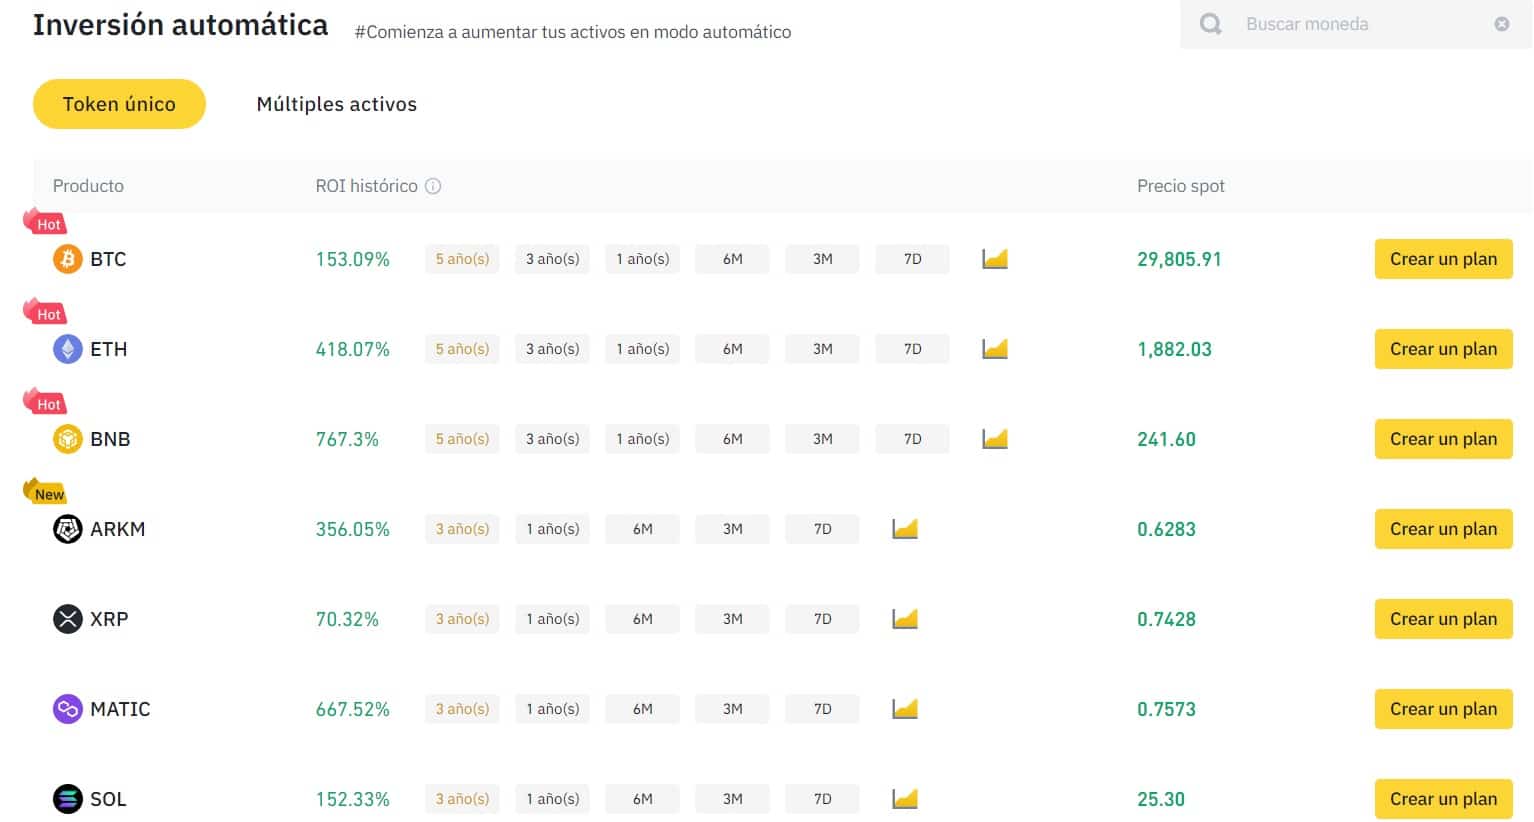Click SOL spot price 25.30
Image resolution: width=1534 pixels, height=822 pixels.
(x=1161, y=799)
